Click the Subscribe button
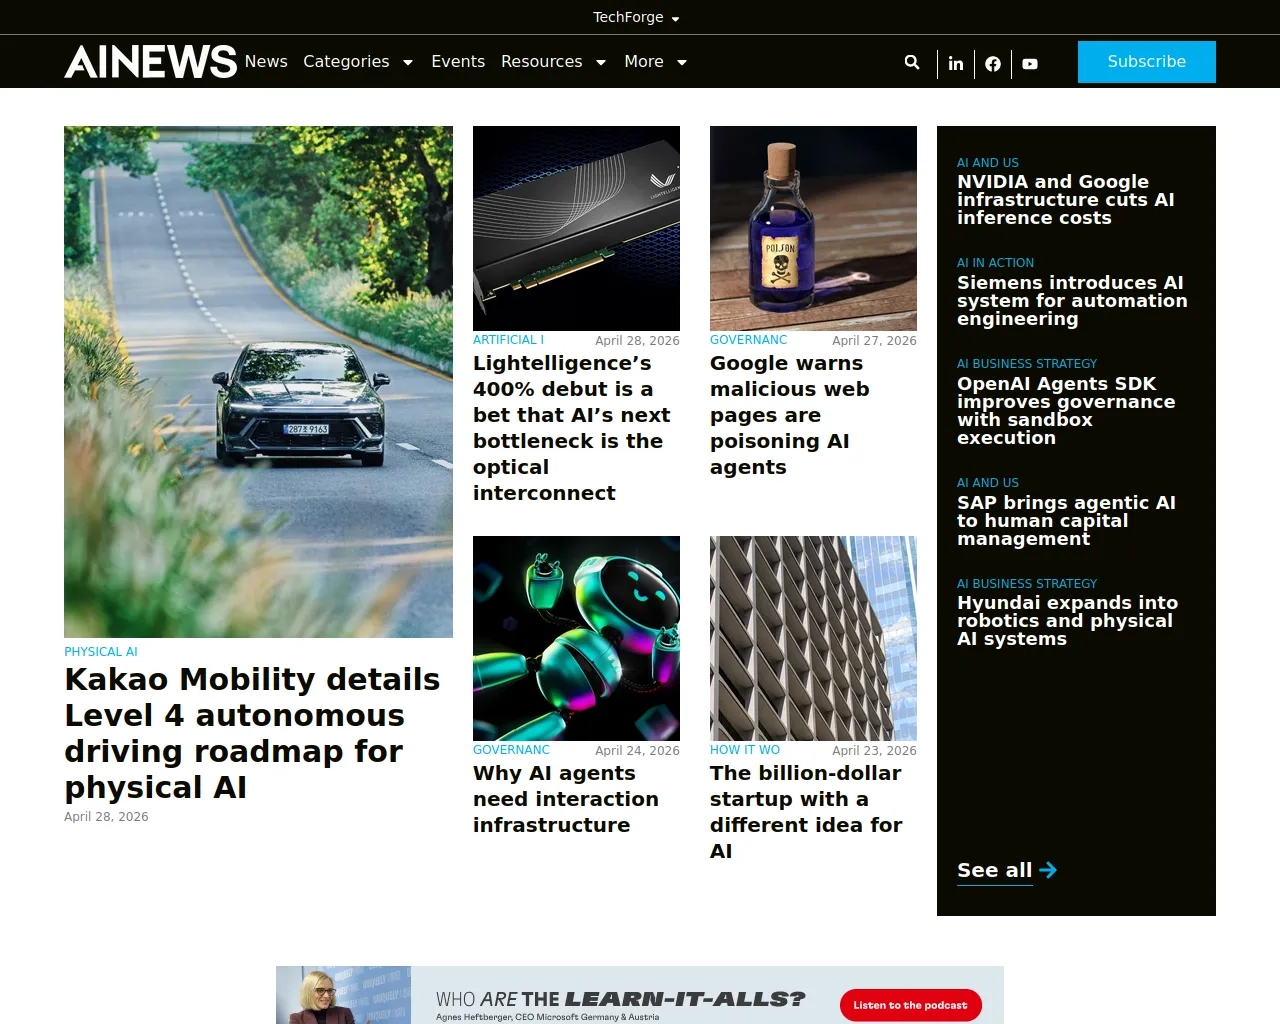This screenshot has height=1024, width=1280. (1147, 62)
